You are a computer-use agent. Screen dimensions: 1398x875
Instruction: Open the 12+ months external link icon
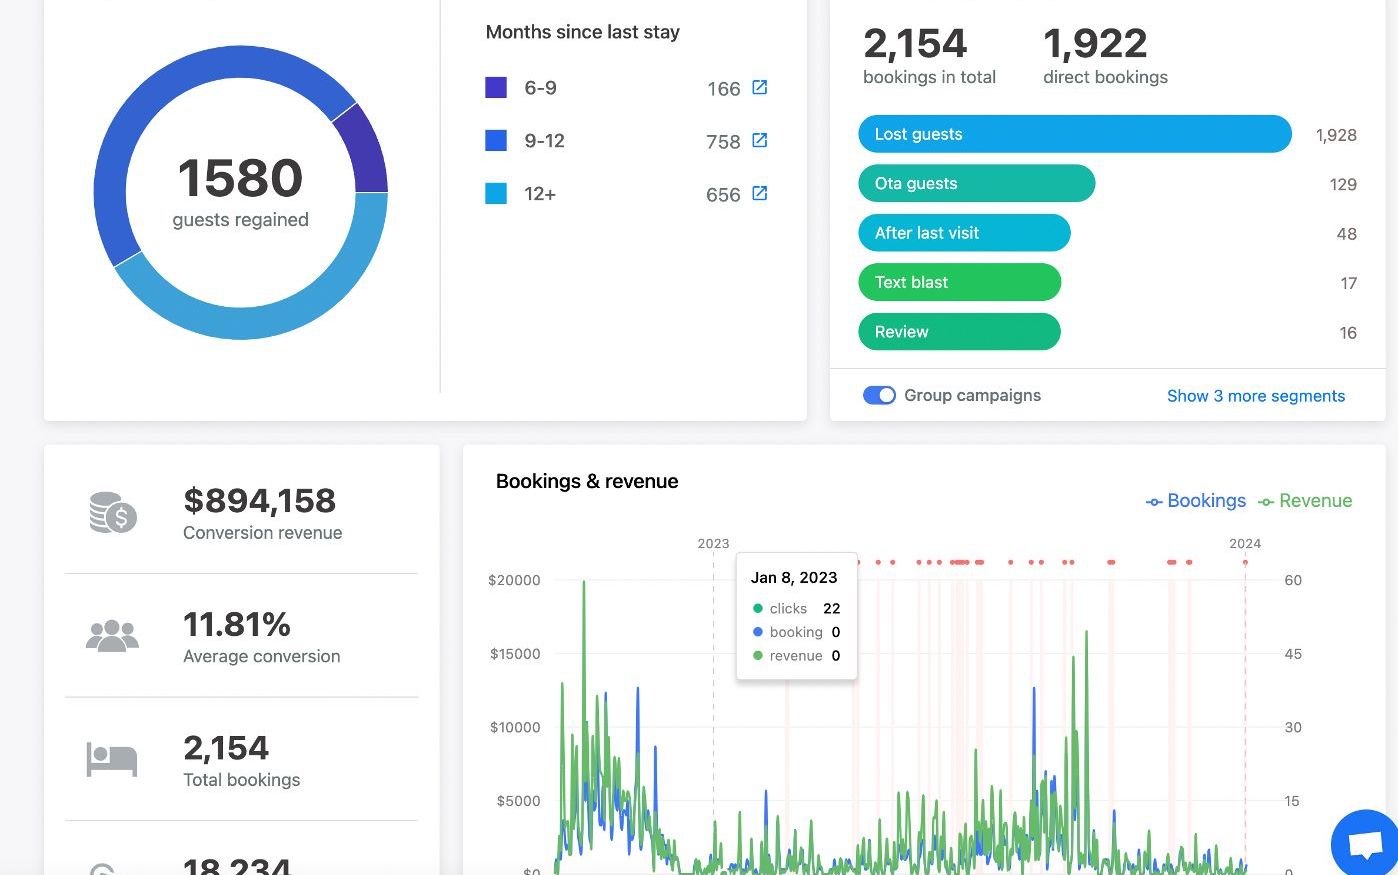point(760,193)
